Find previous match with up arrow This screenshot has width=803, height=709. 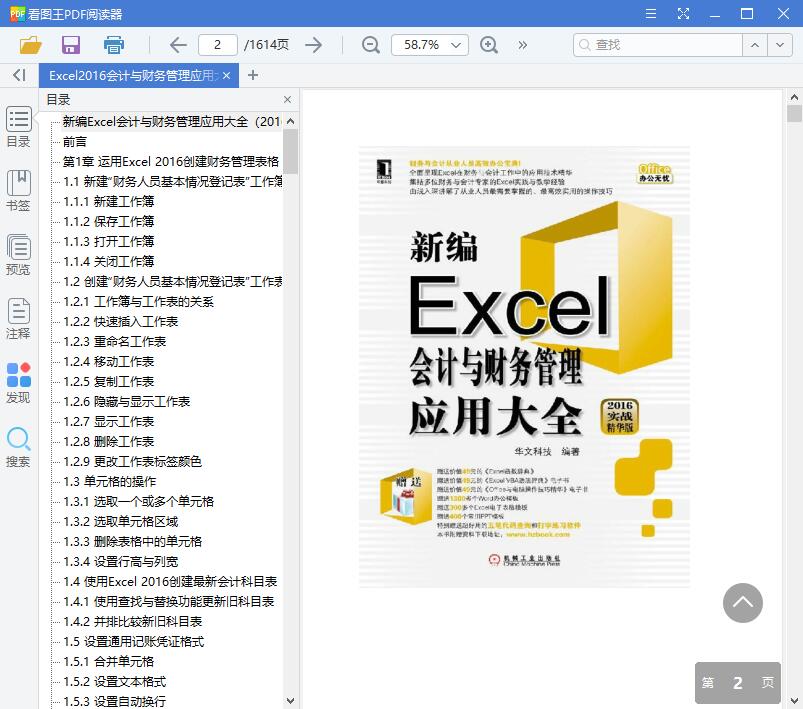coord(754,45)
